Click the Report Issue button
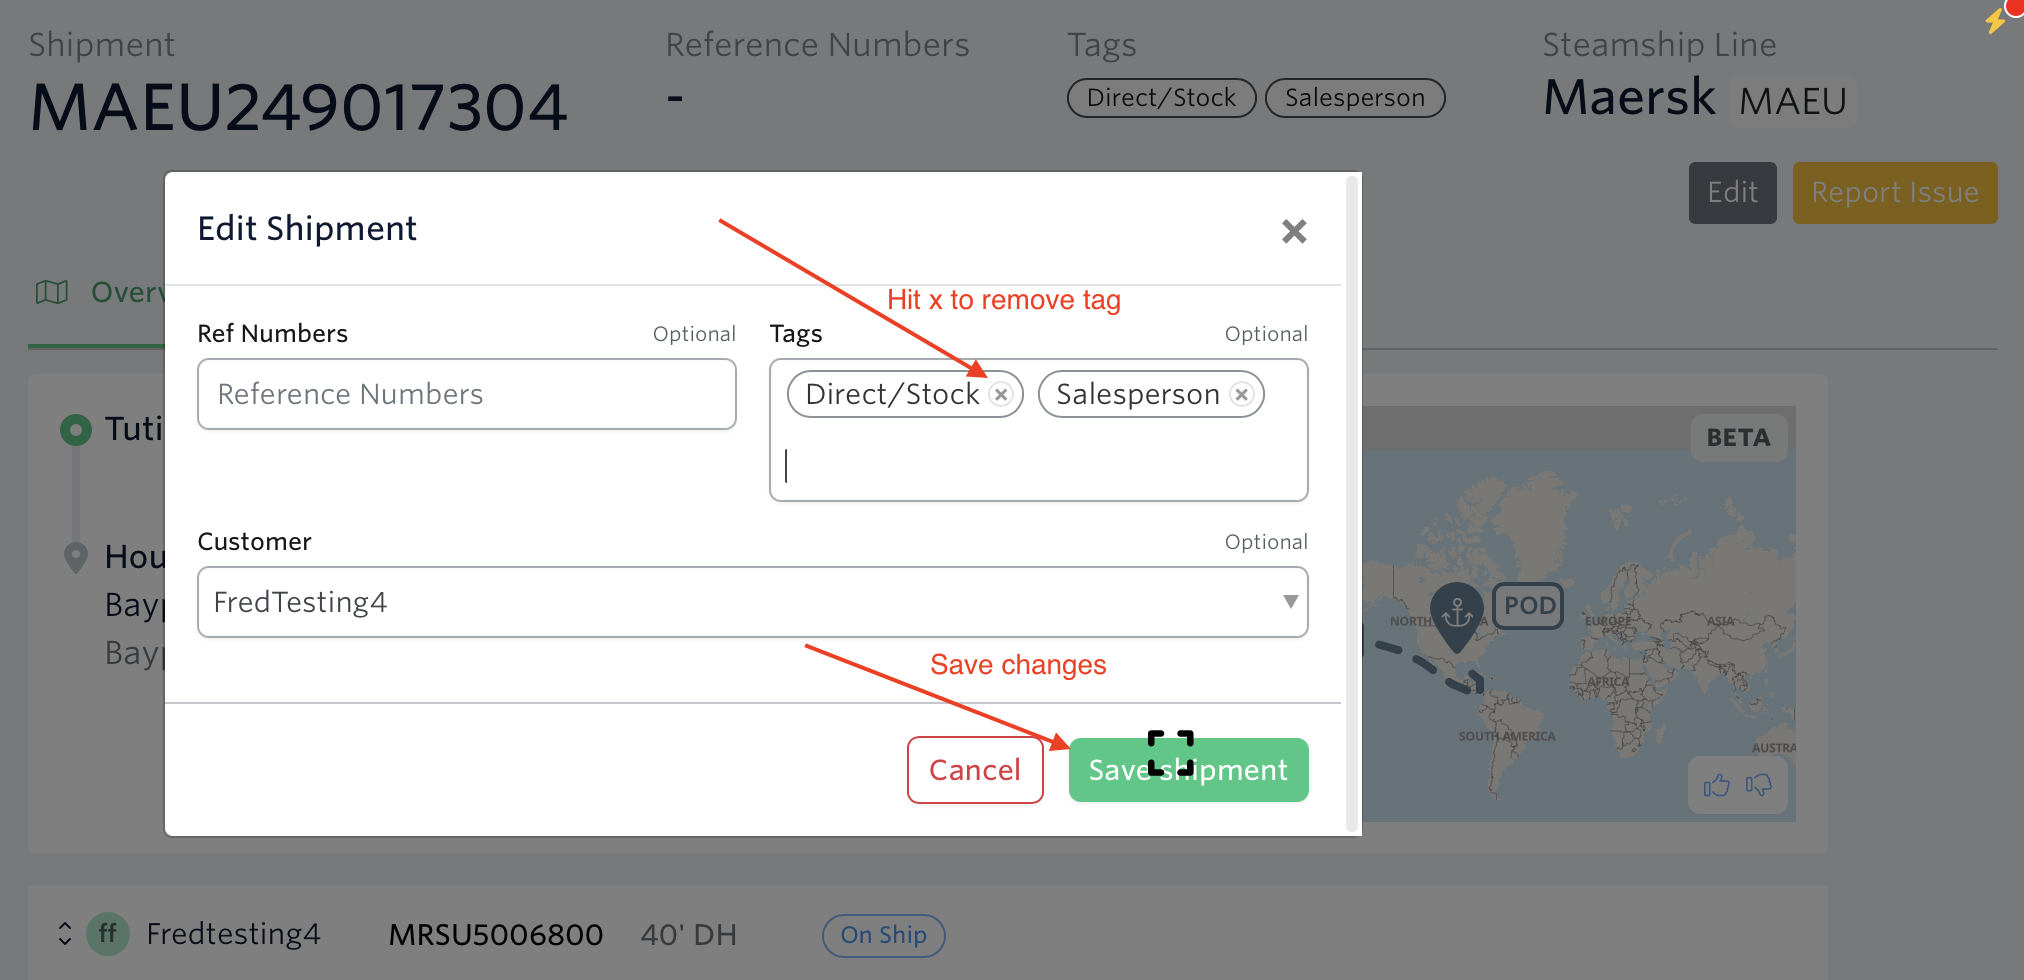This screenshot has width=2024, height=980. click(1894, 193)
